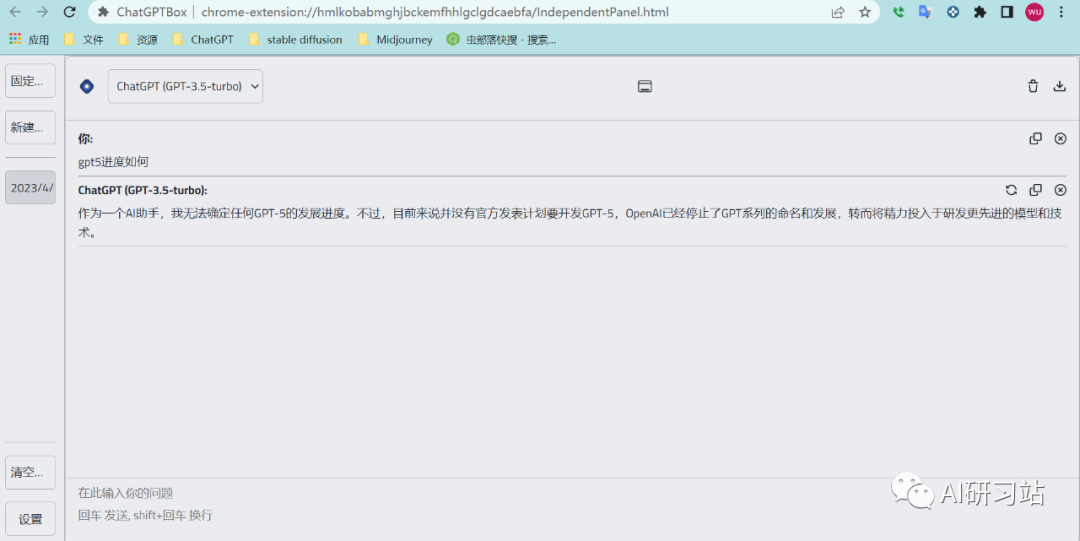Open the Google Translate extension icon

[x=925, y=12]
